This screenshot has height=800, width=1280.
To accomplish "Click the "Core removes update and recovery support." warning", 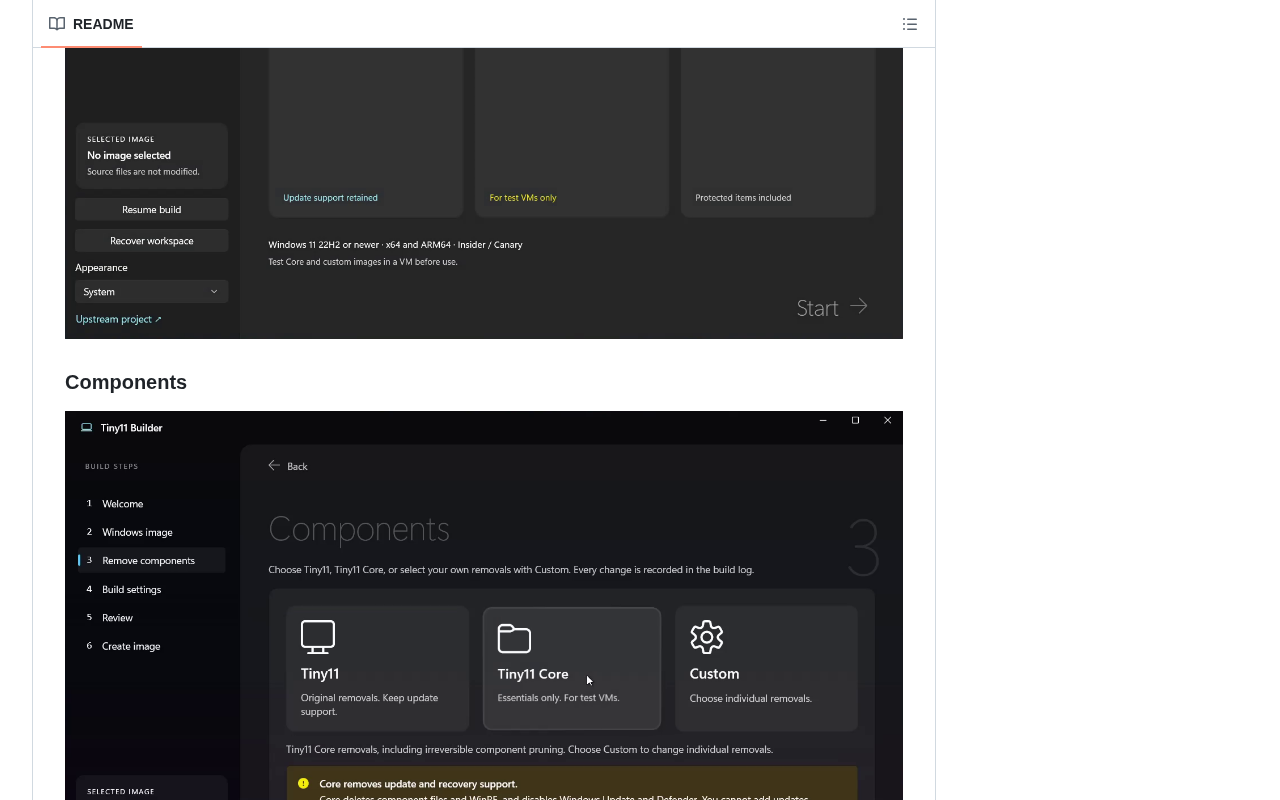I will [418, 784].
